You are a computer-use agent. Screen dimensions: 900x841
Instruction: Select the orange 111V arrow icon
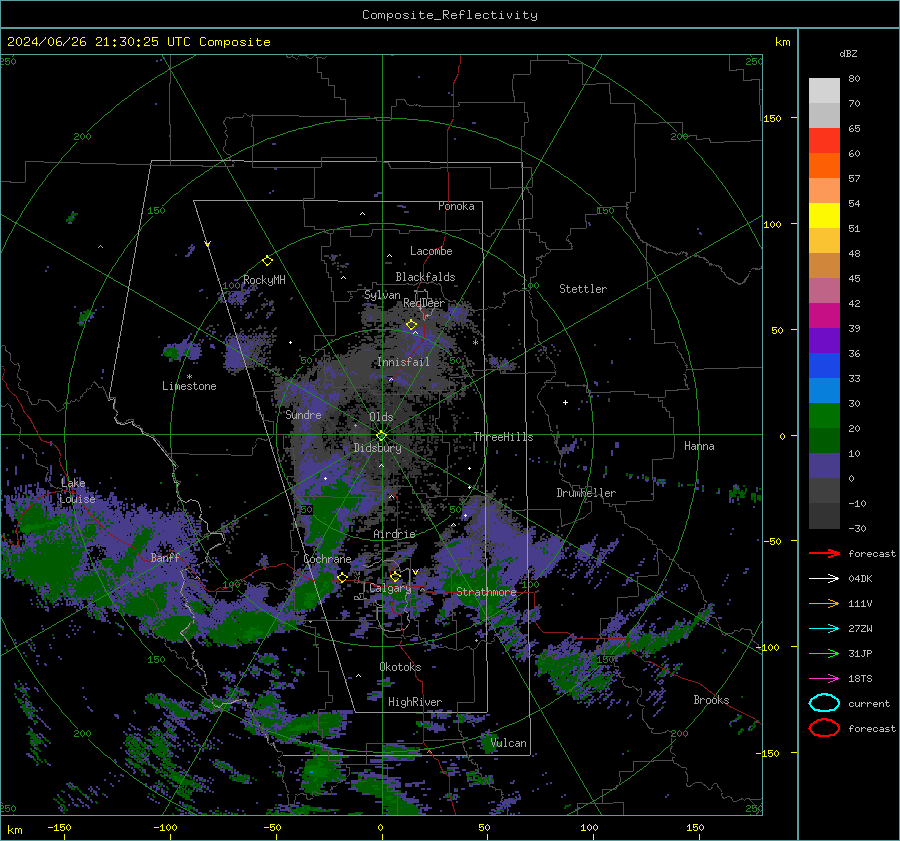[x=824, y=603]
